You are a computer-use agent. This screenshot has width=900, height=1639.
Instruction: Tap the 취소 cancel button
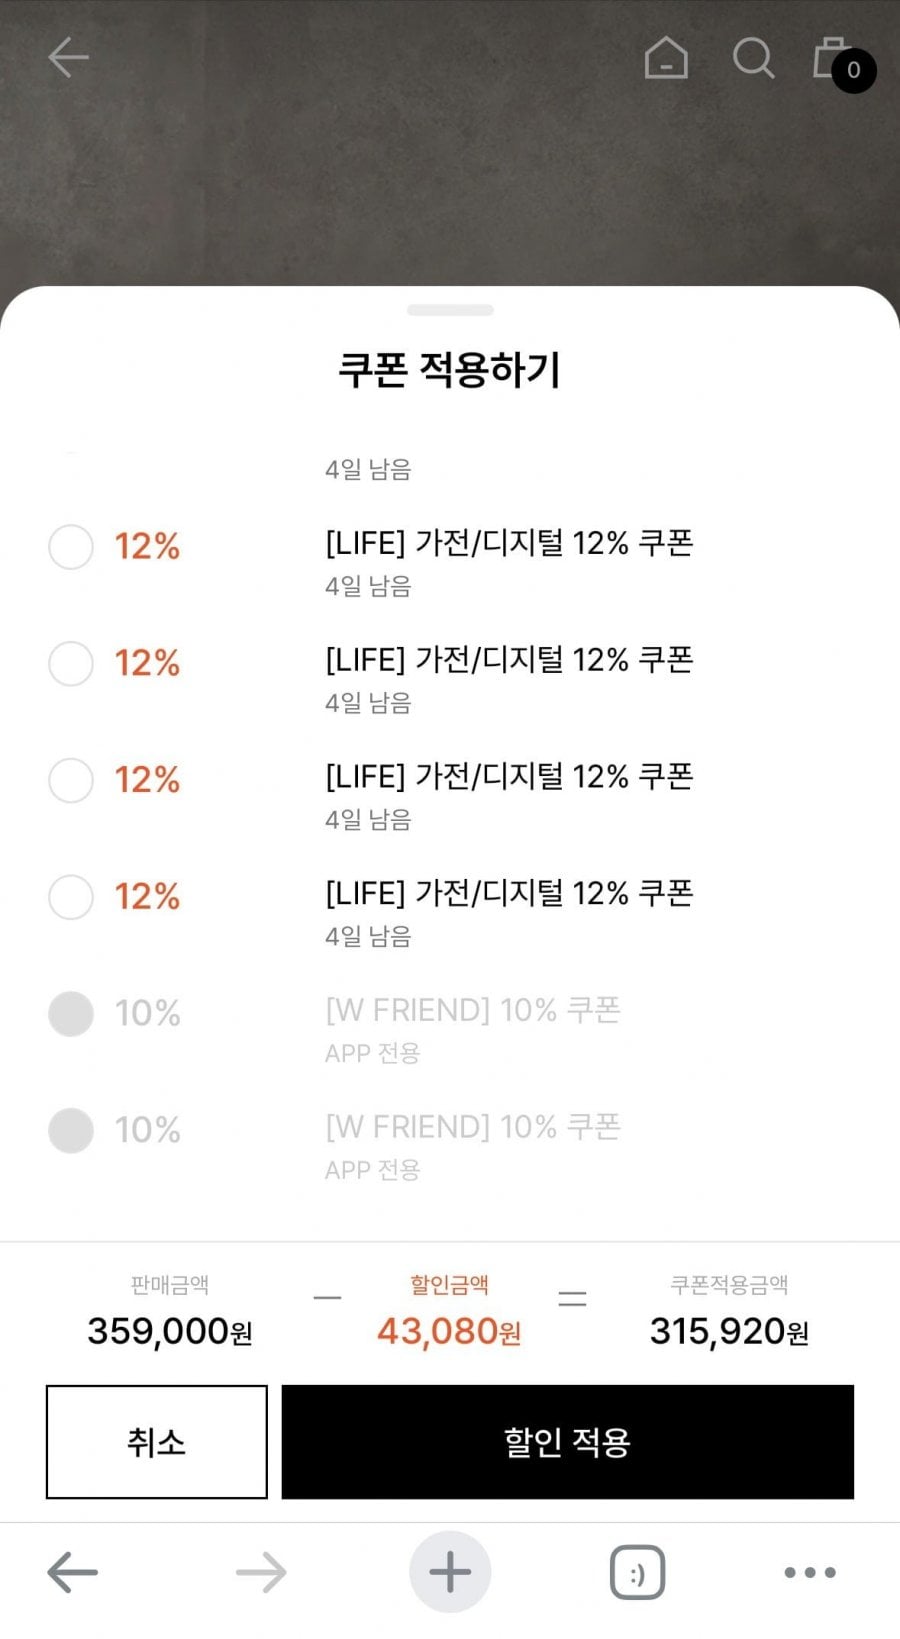coord(157,1442)
